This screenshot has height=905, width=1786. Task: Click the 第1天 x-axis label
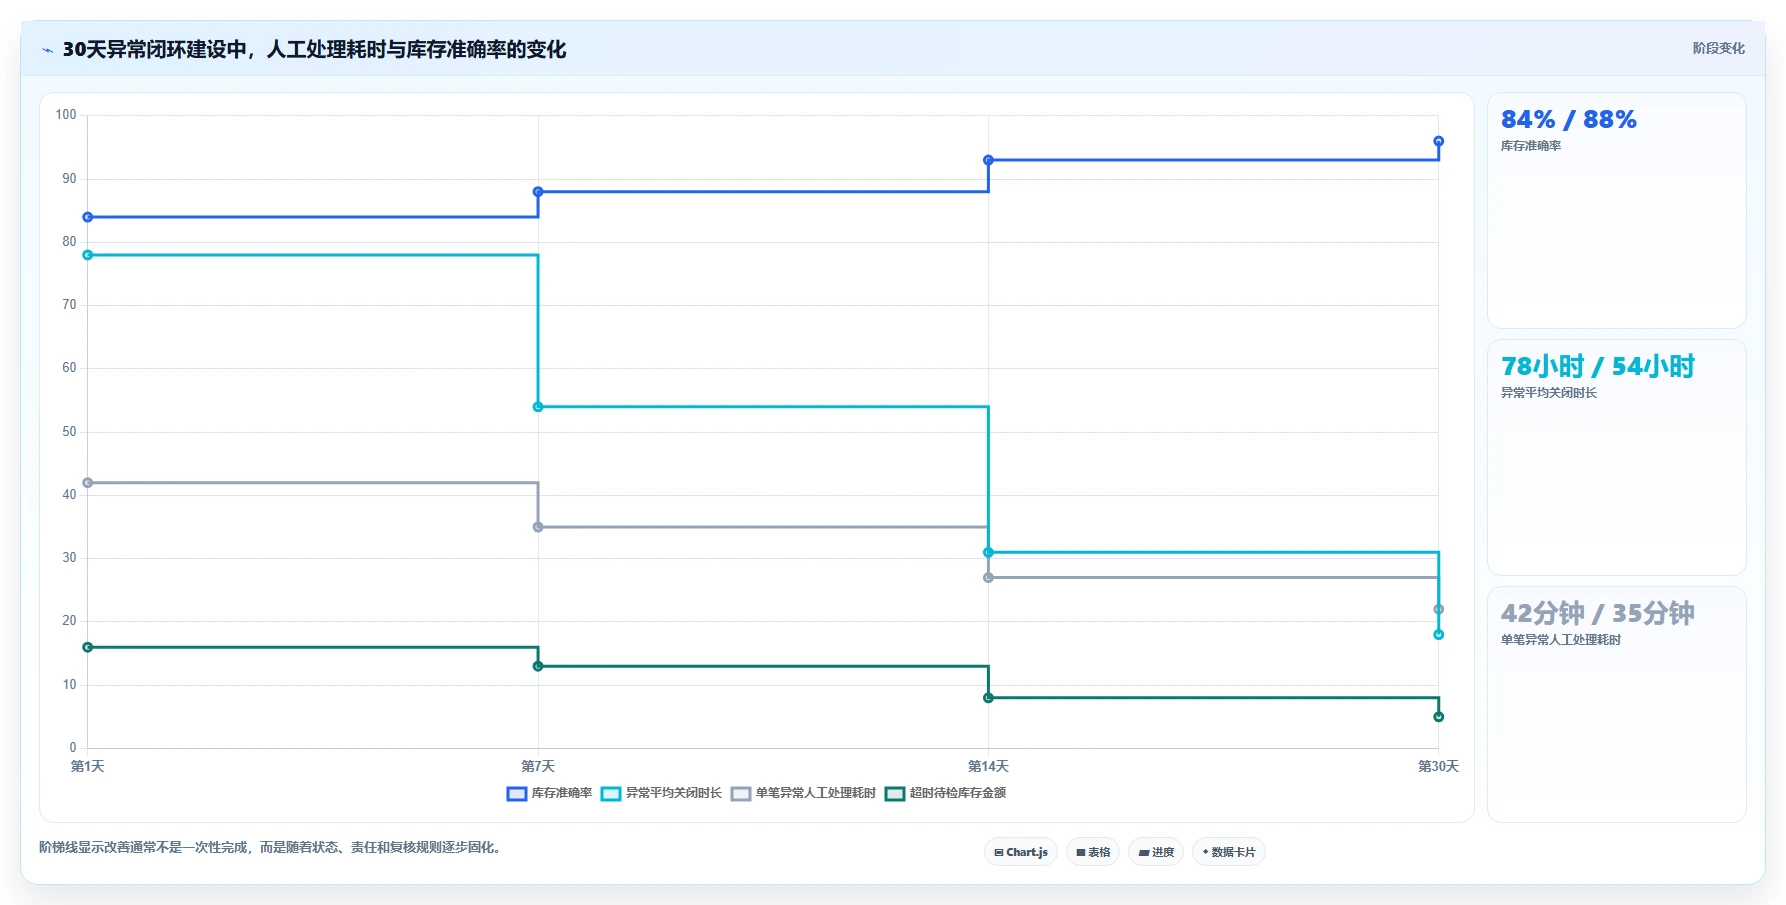(x=88, y=767)
